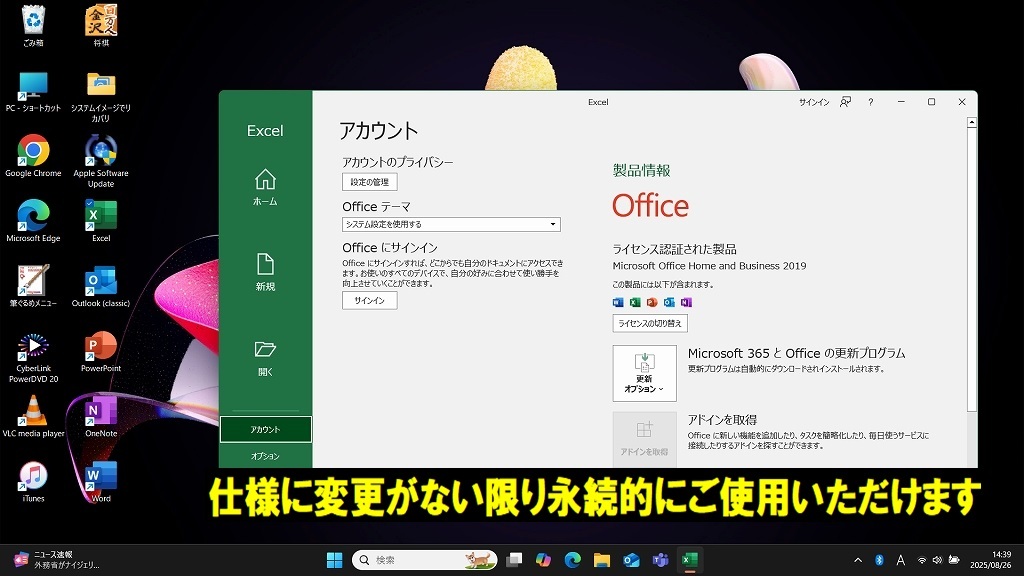1024x576 pixels.
Task: Click the scroll up arrow in the Account page
Action: tap(972, 122)
